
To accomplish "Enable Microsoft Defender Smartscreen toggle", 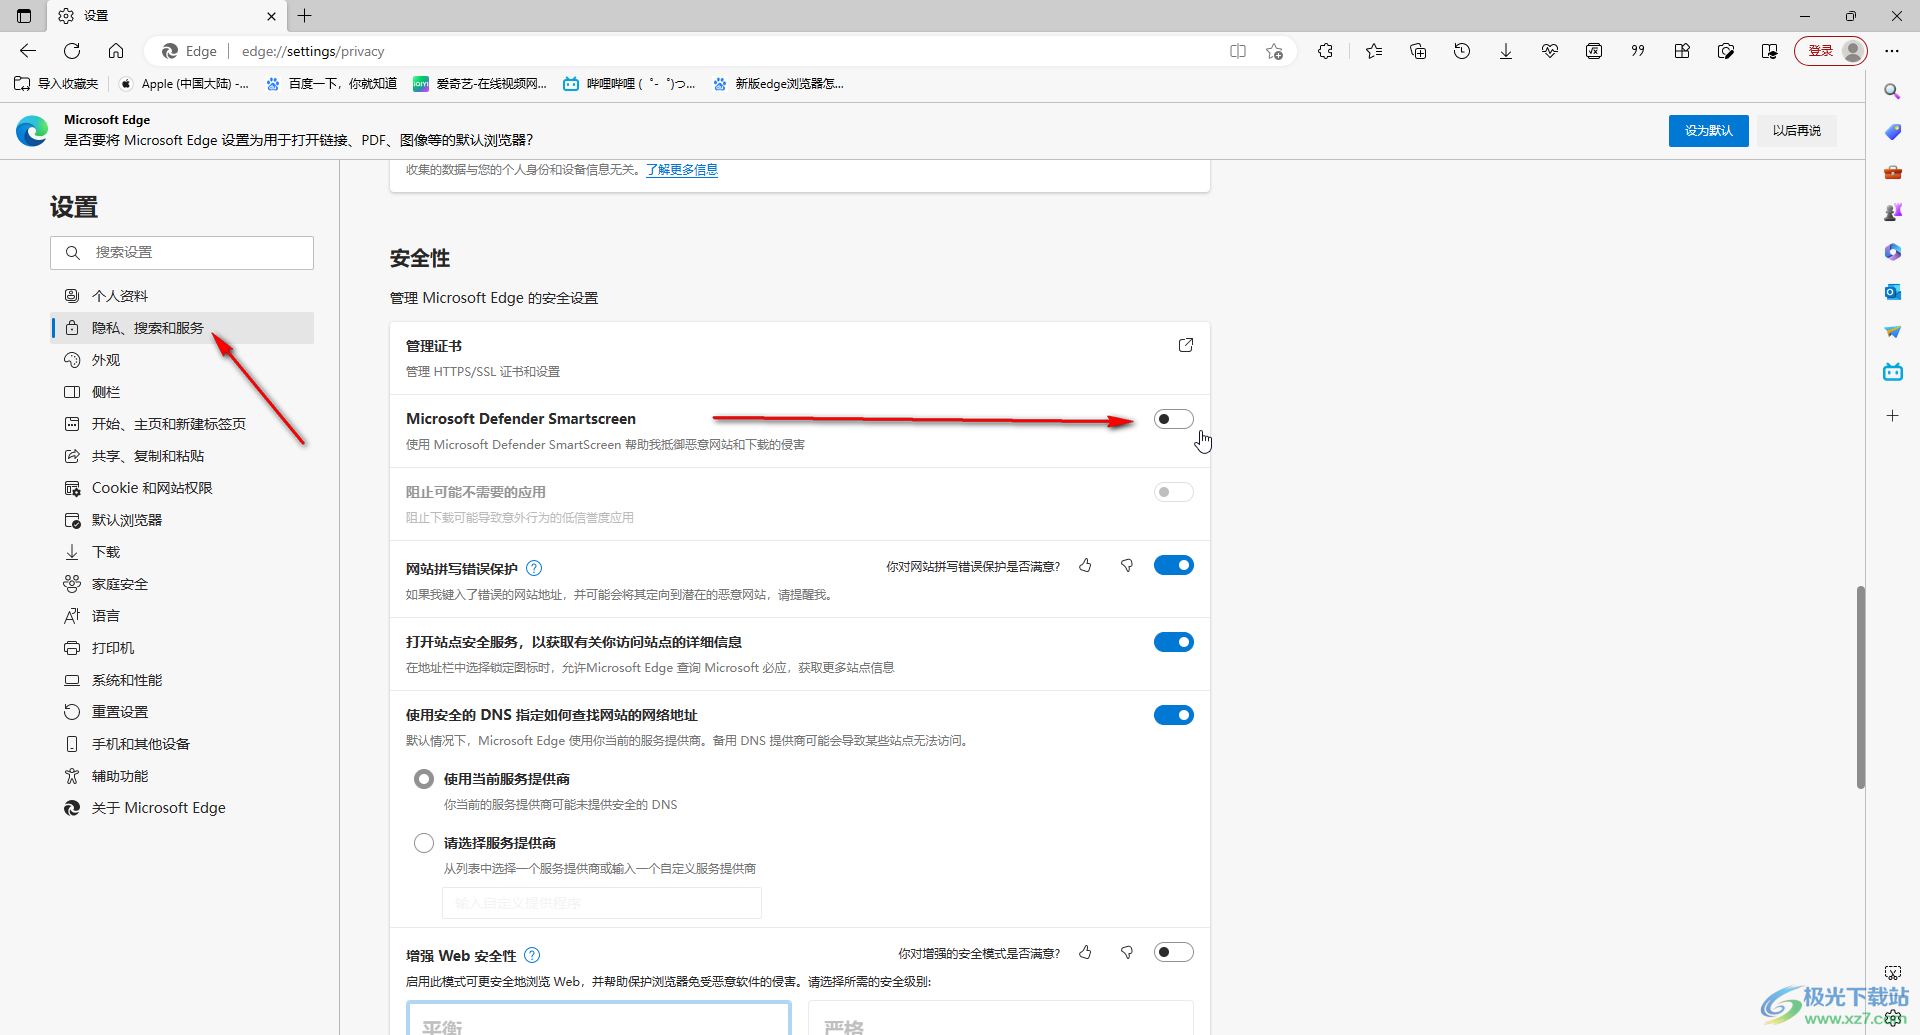I will coord(1174,419).
